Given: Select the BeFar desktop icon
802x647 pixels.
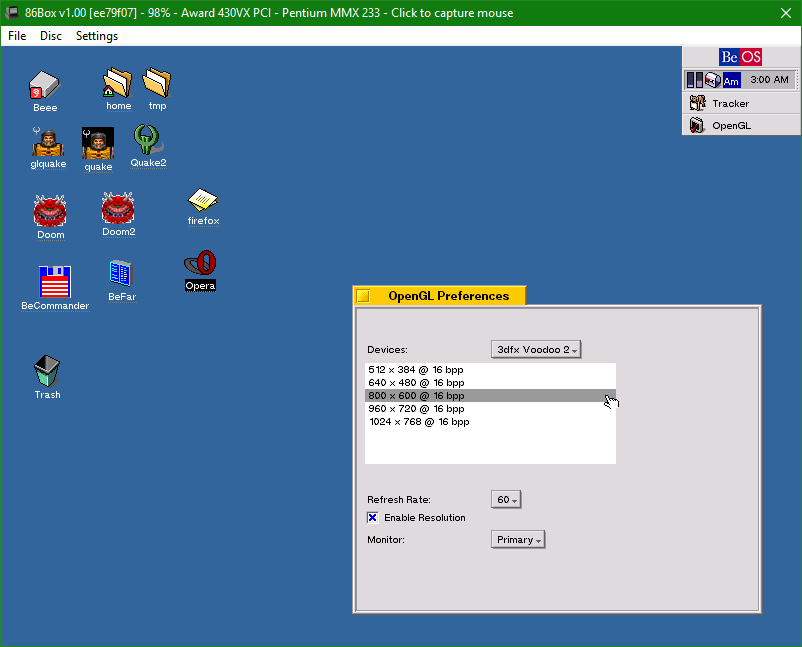Looking at the screenshot, I should click(x=121, y=274).
